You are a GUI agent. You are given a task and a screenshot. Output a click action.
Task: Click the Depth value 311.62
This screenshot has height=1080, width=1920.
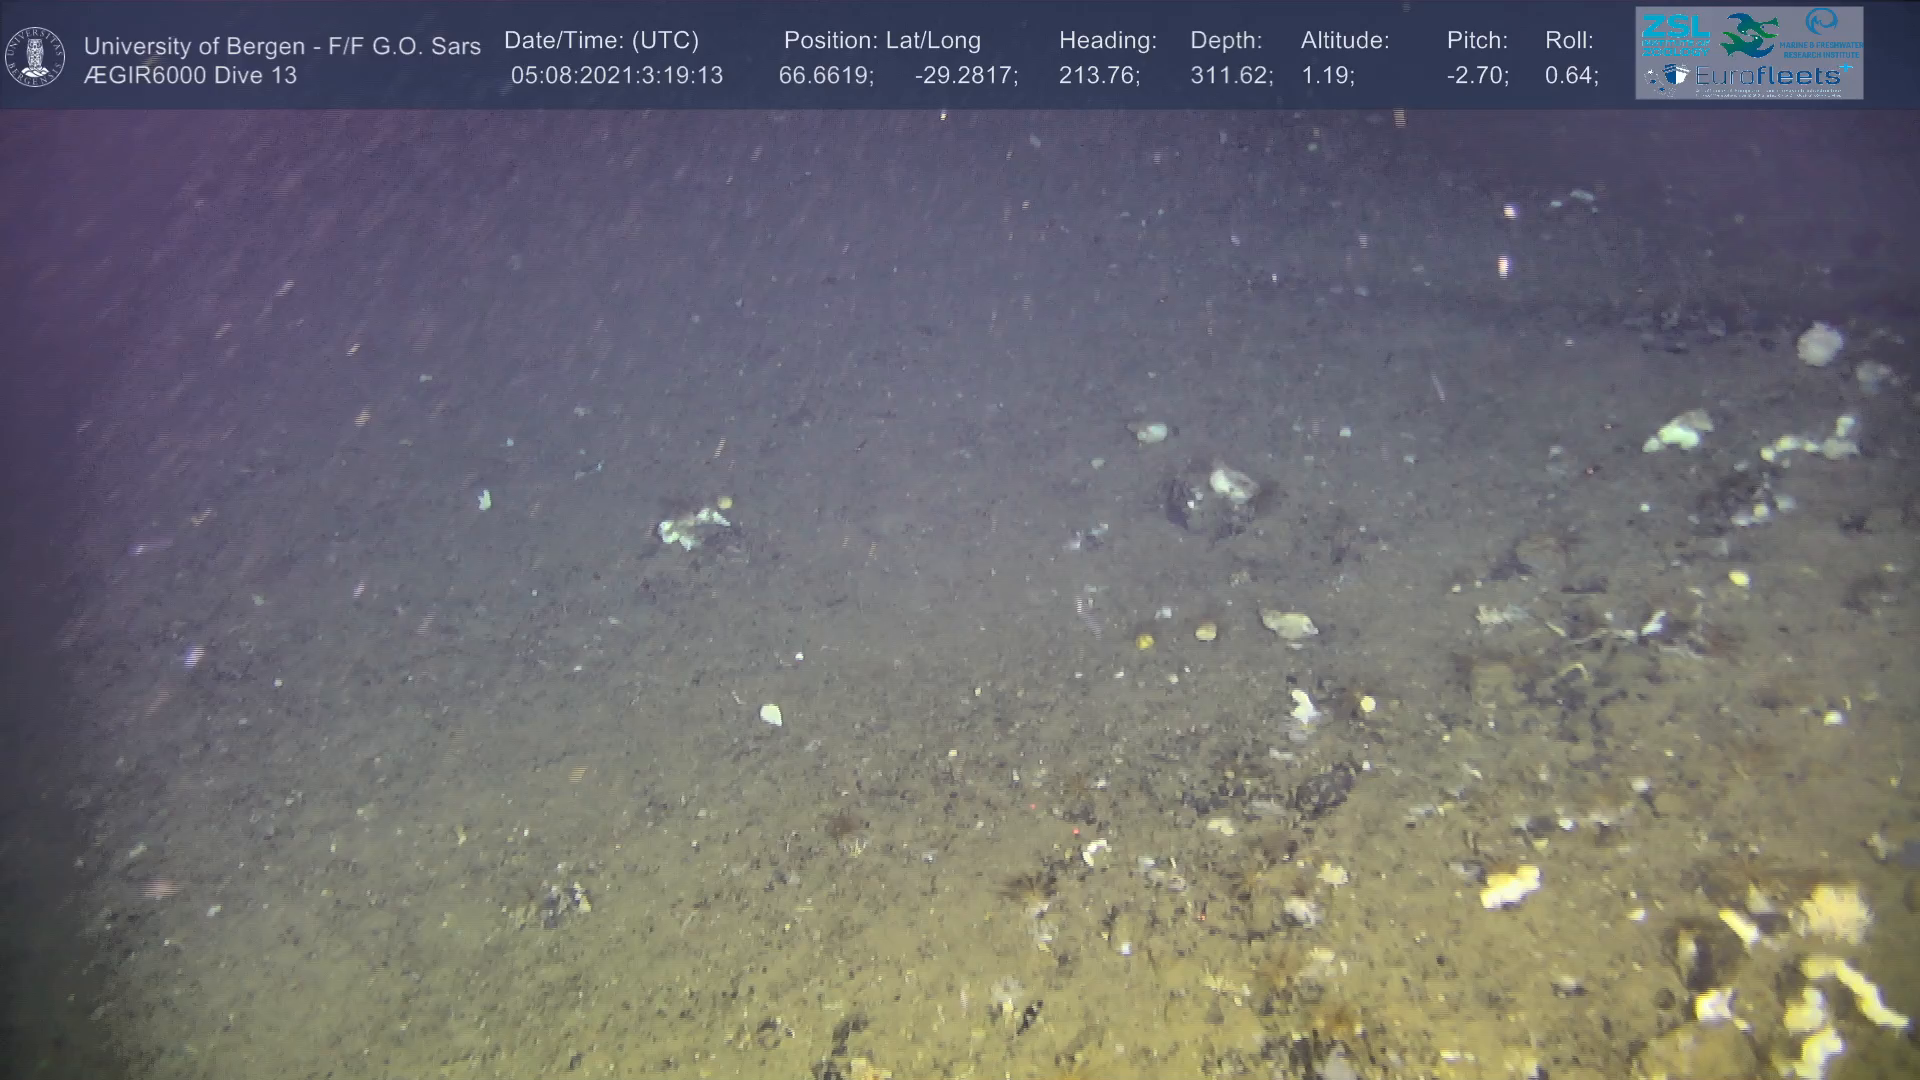(1231, 76)
